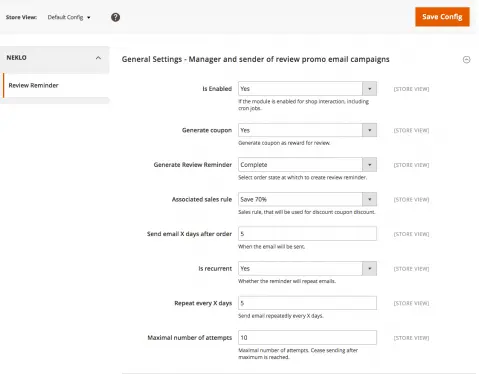Focus the Send email X days field
The image size is (479, 374).
click(x=307, y=234)
